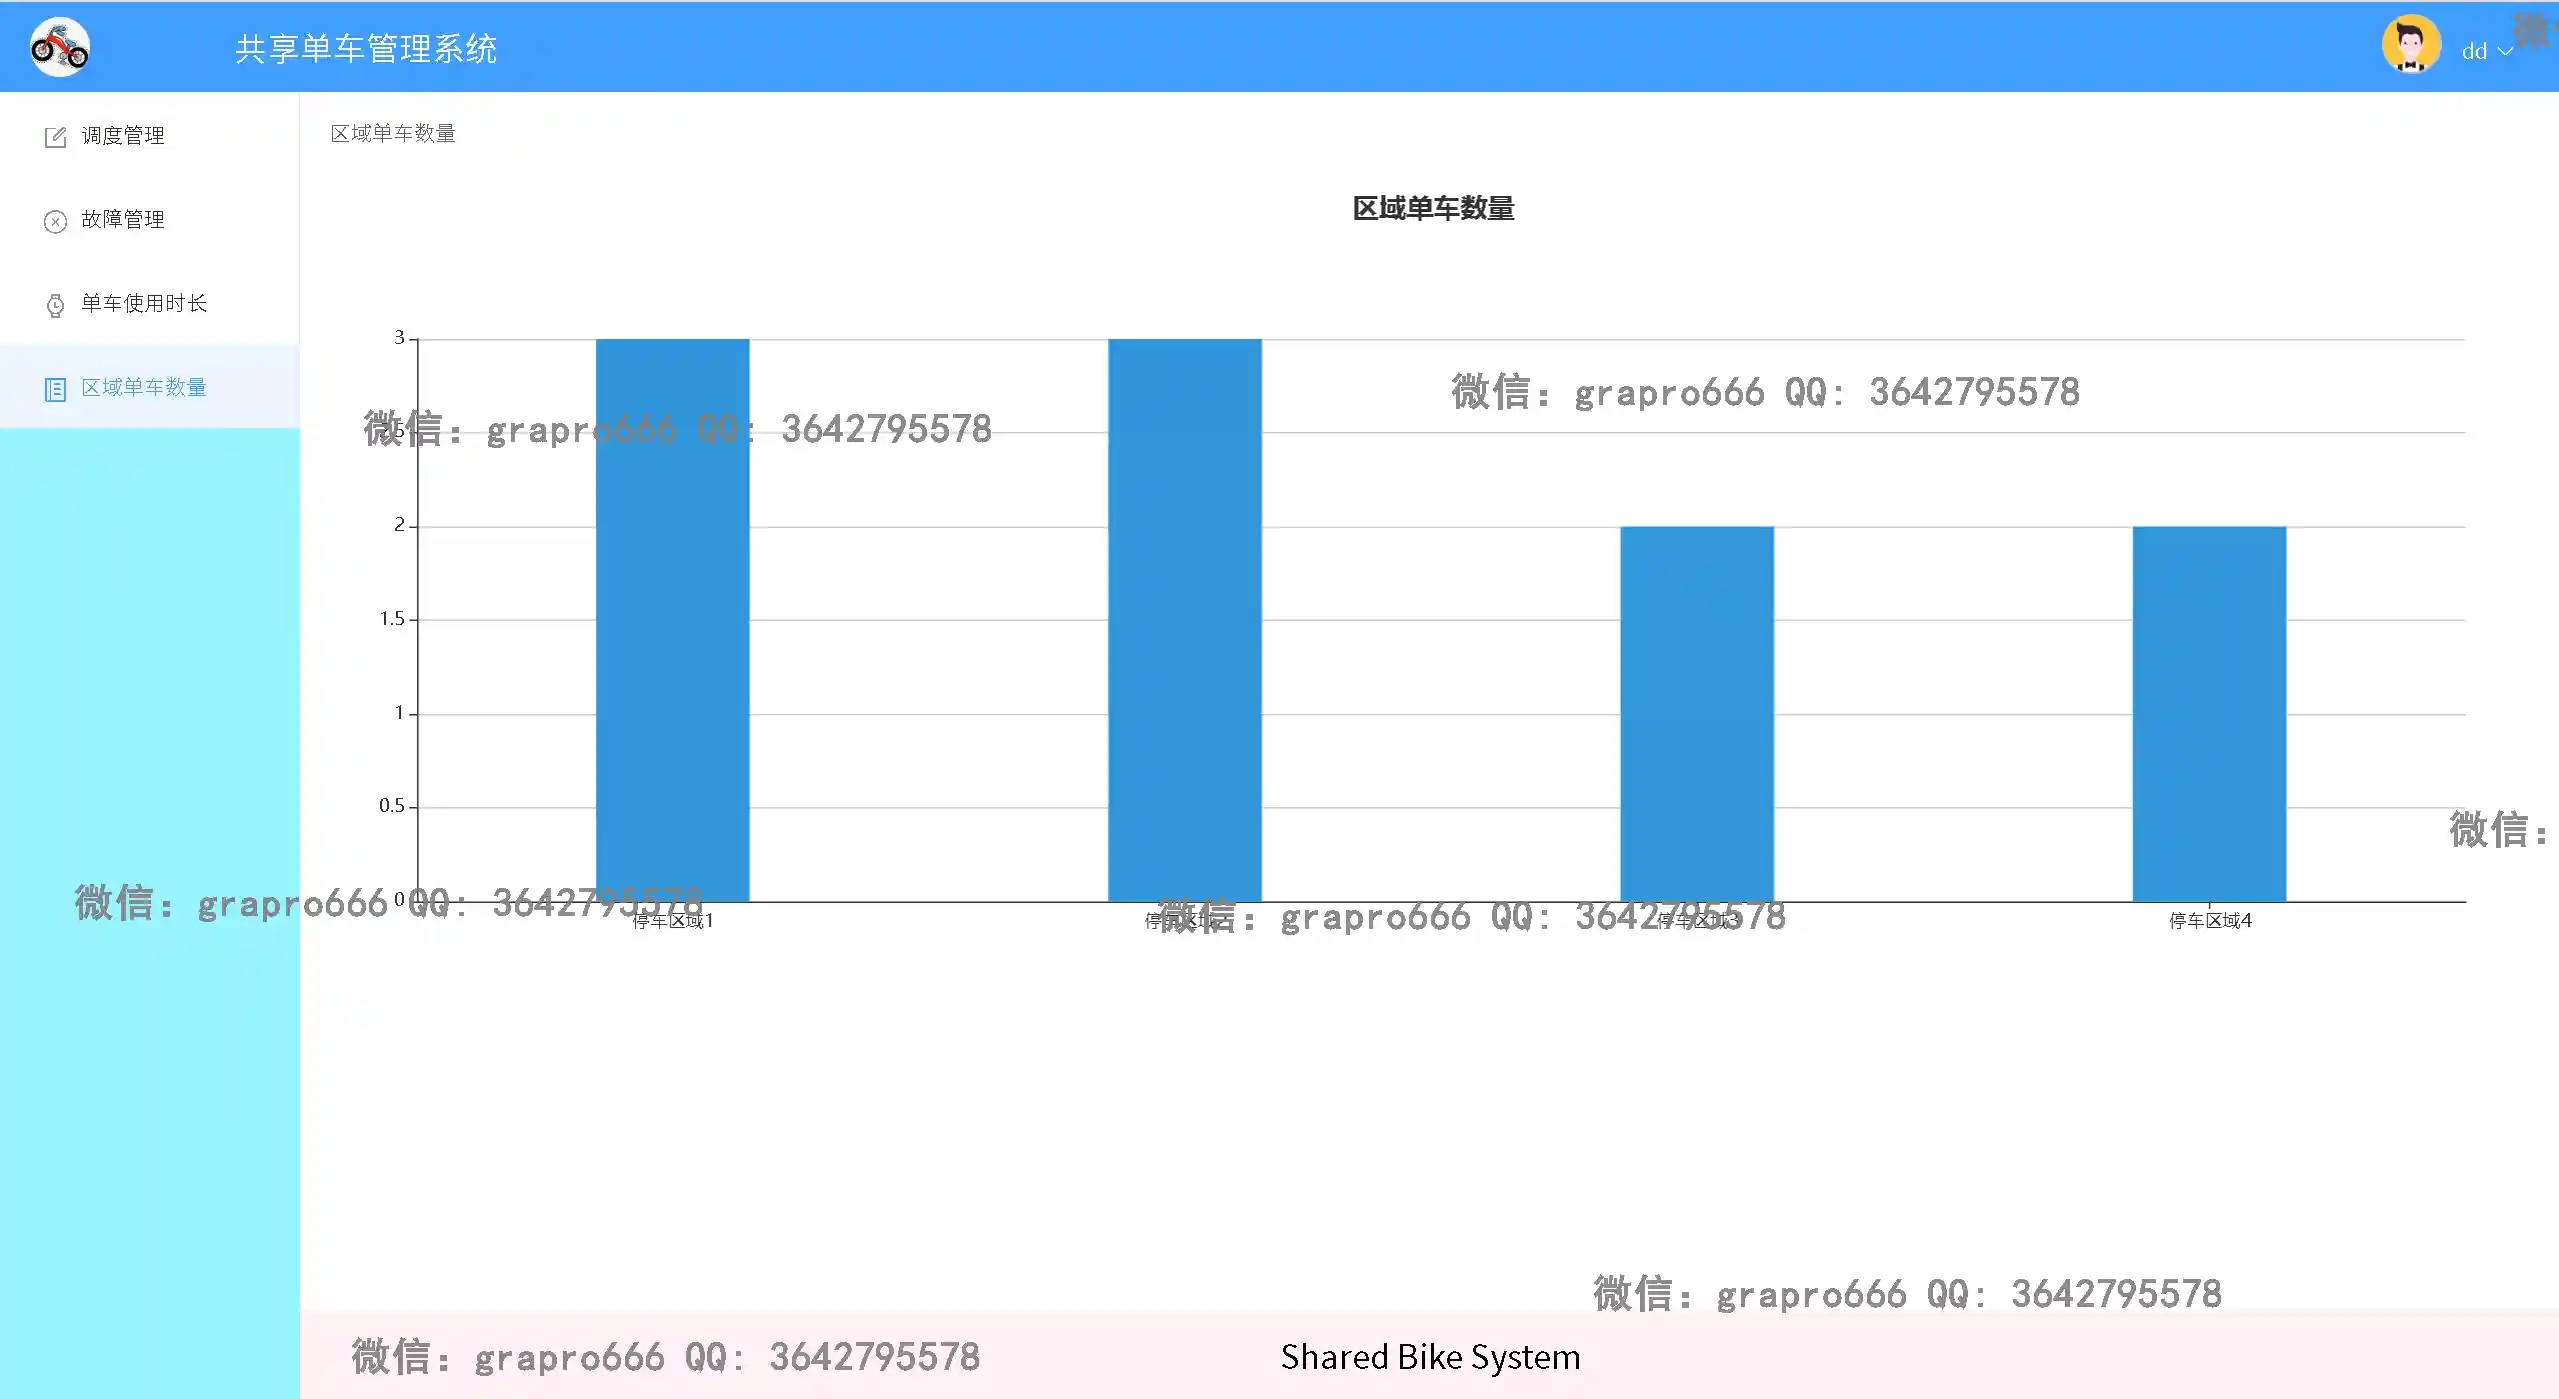Viewport: 2559px width, 1399px height.
Task: Click the dd username text
Action: [2473, 51]
